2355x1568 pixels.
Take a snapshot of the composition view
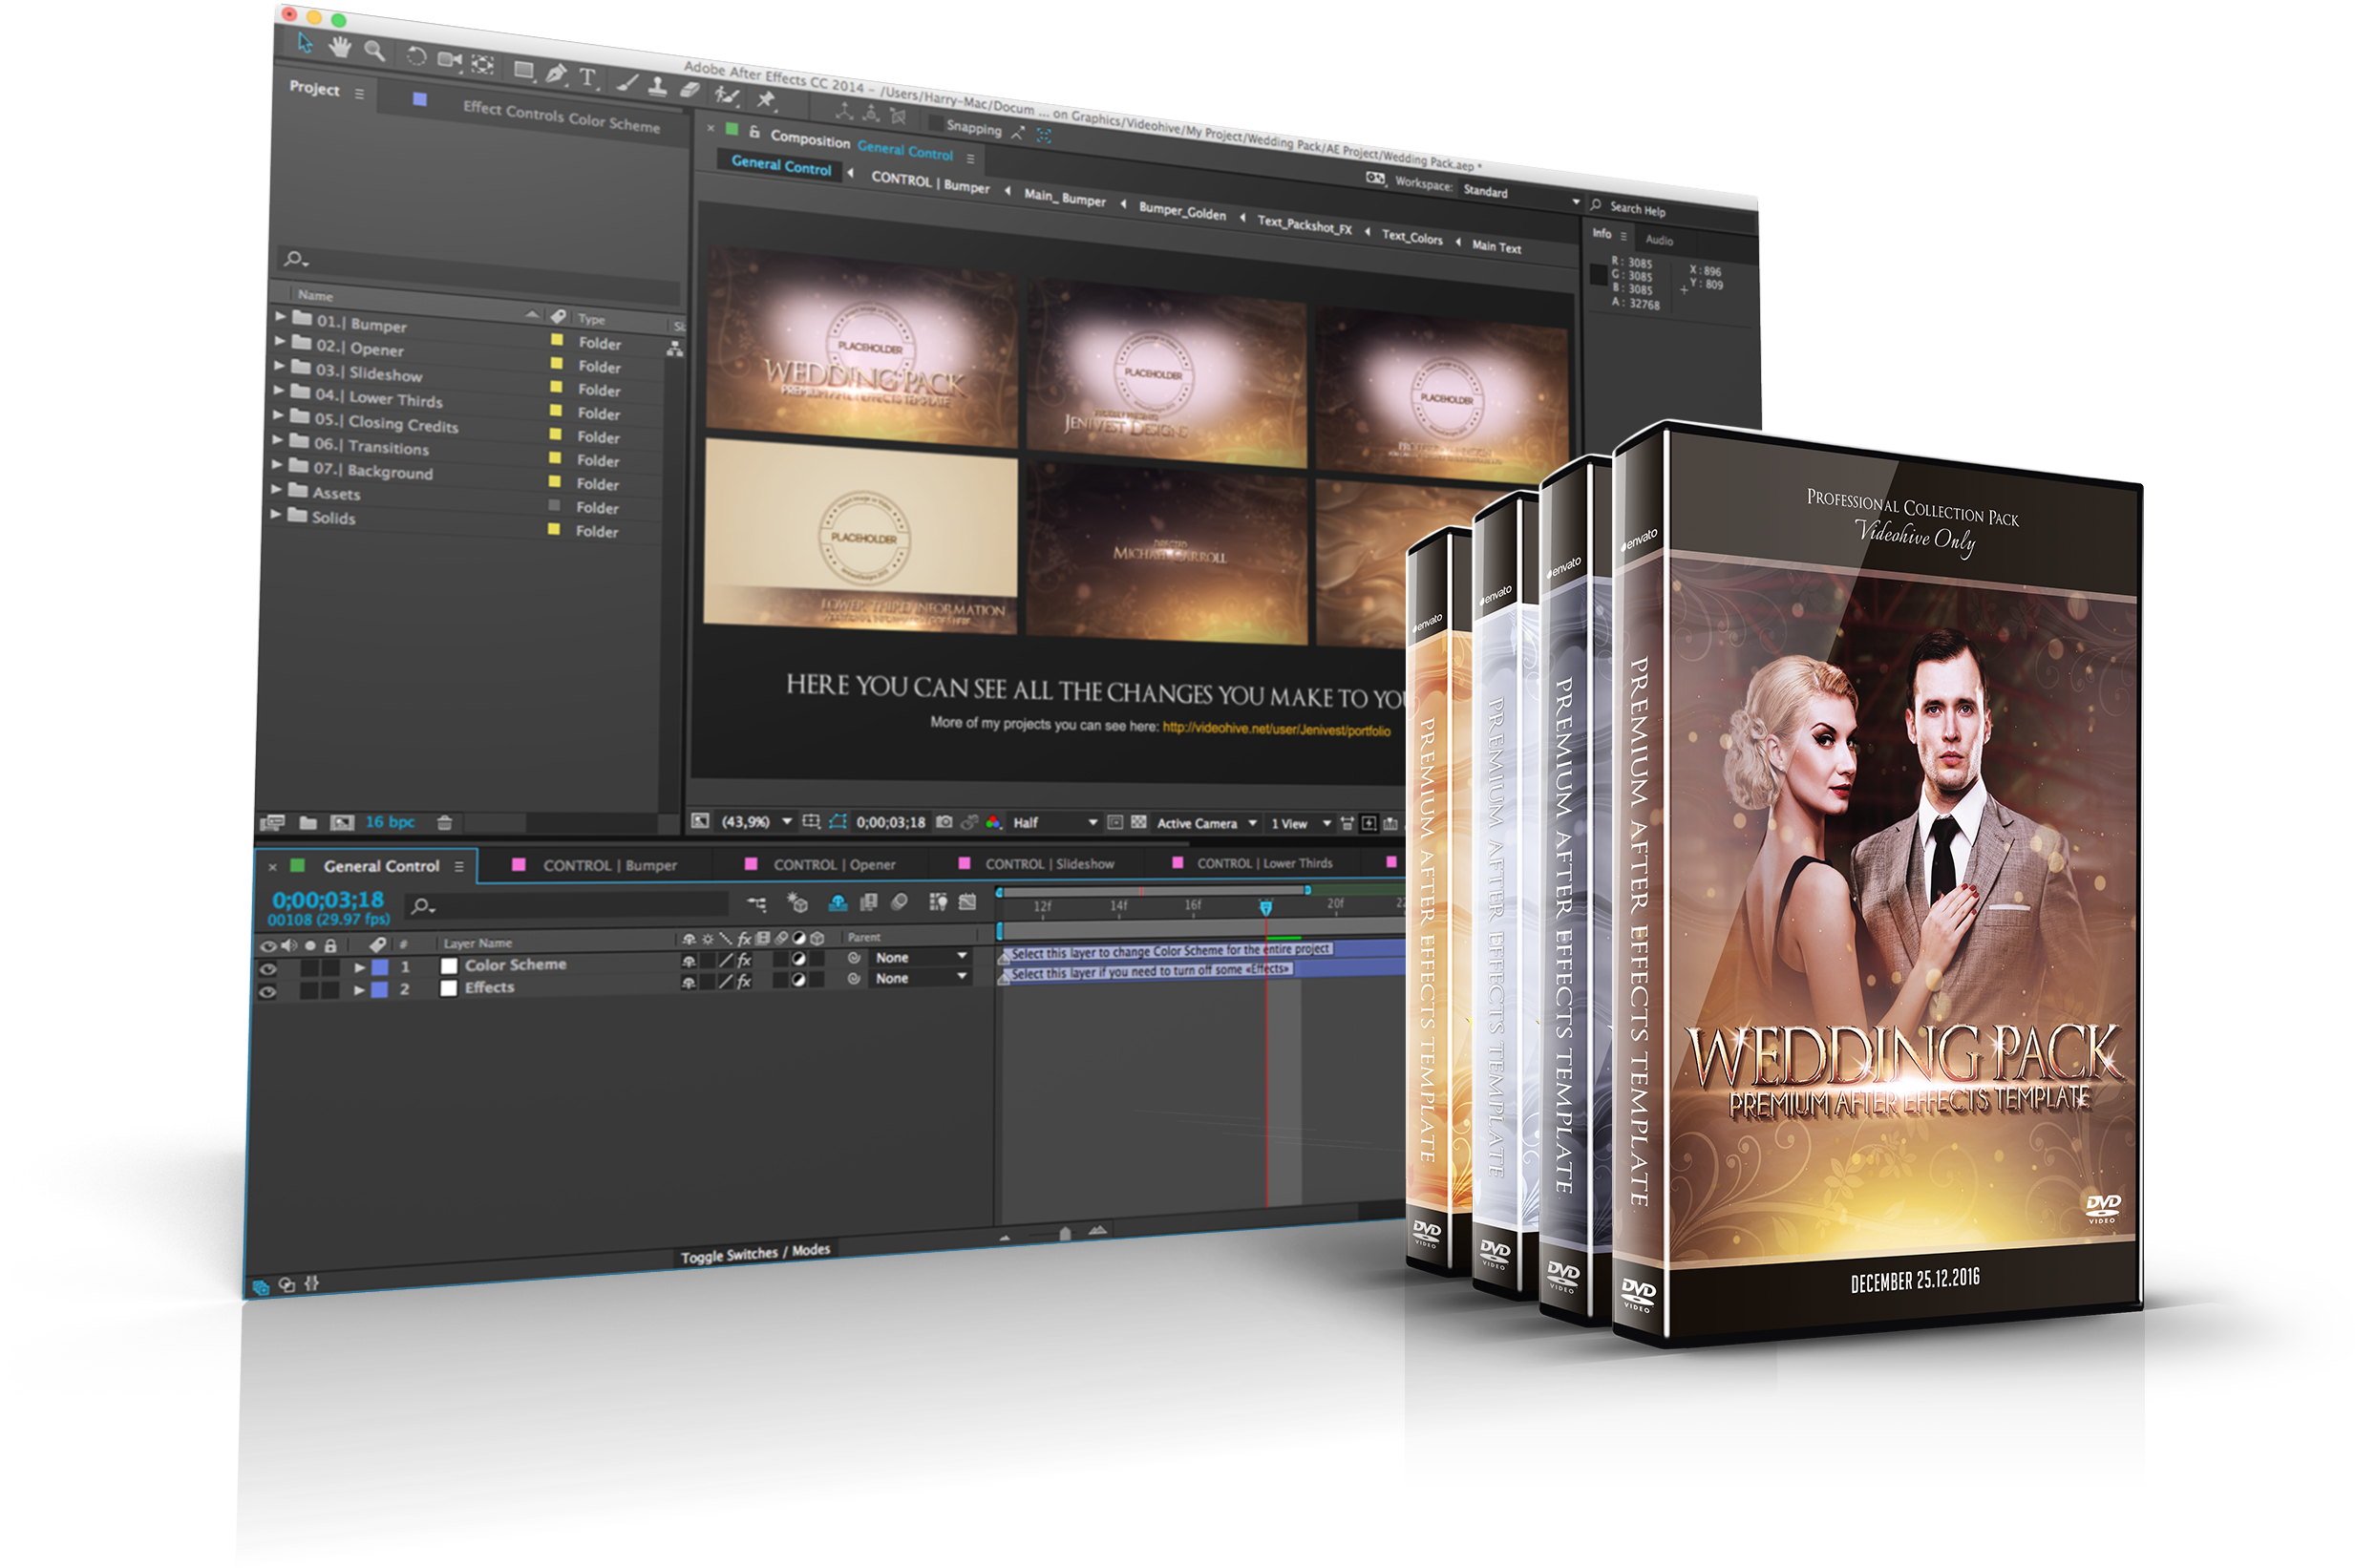944,822
